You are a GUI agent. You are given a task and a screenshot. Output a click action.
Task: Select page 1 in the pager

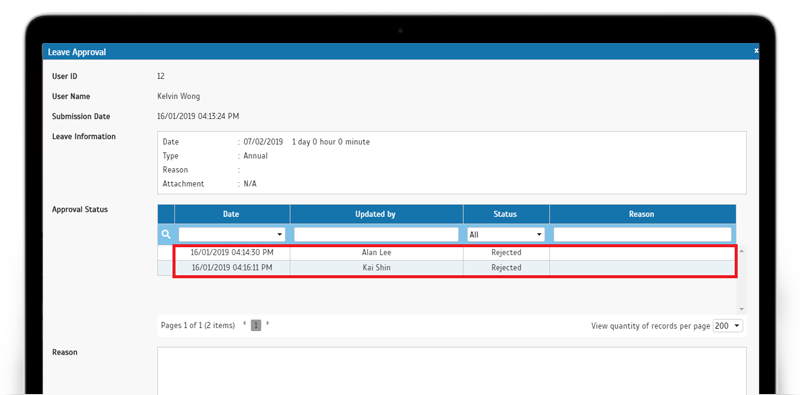tap(256, 325)
